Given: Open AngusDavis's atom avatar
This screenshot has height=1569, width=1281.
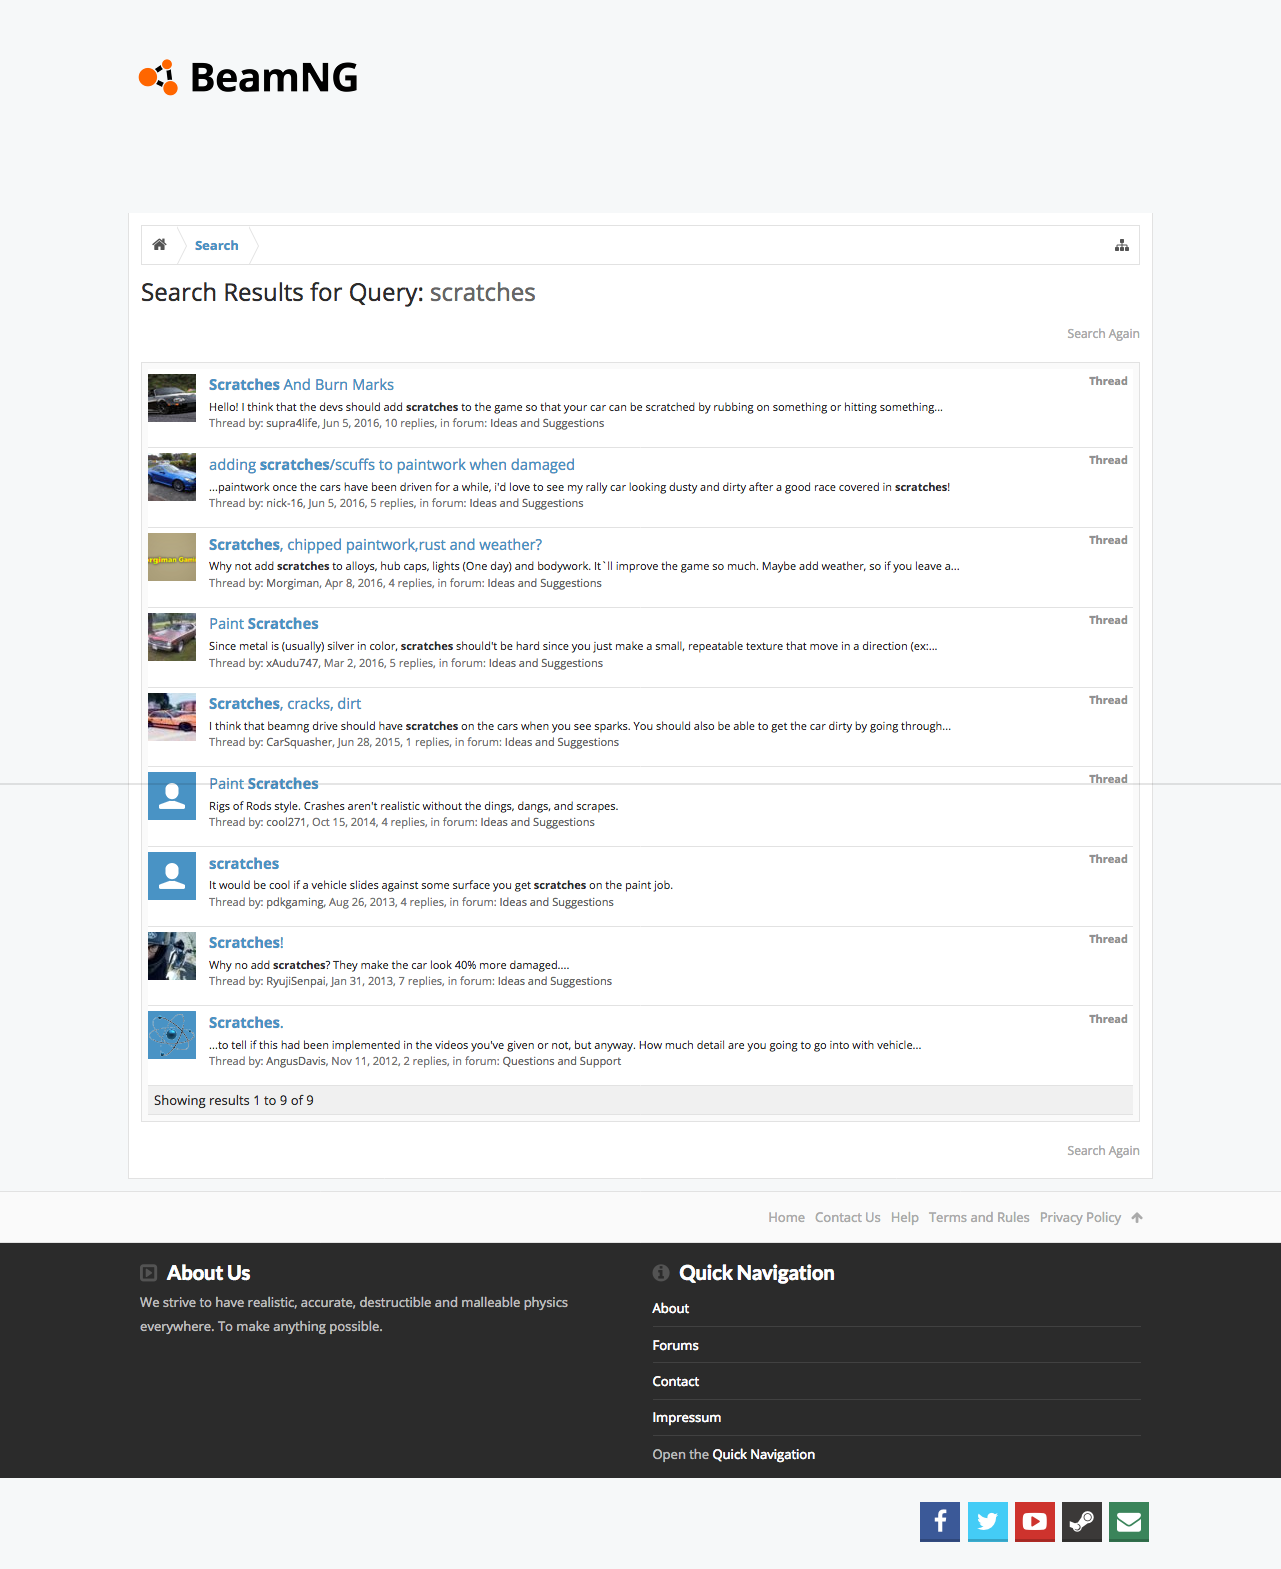Looking at the screenshot, I should click(x=172, y=1035).
